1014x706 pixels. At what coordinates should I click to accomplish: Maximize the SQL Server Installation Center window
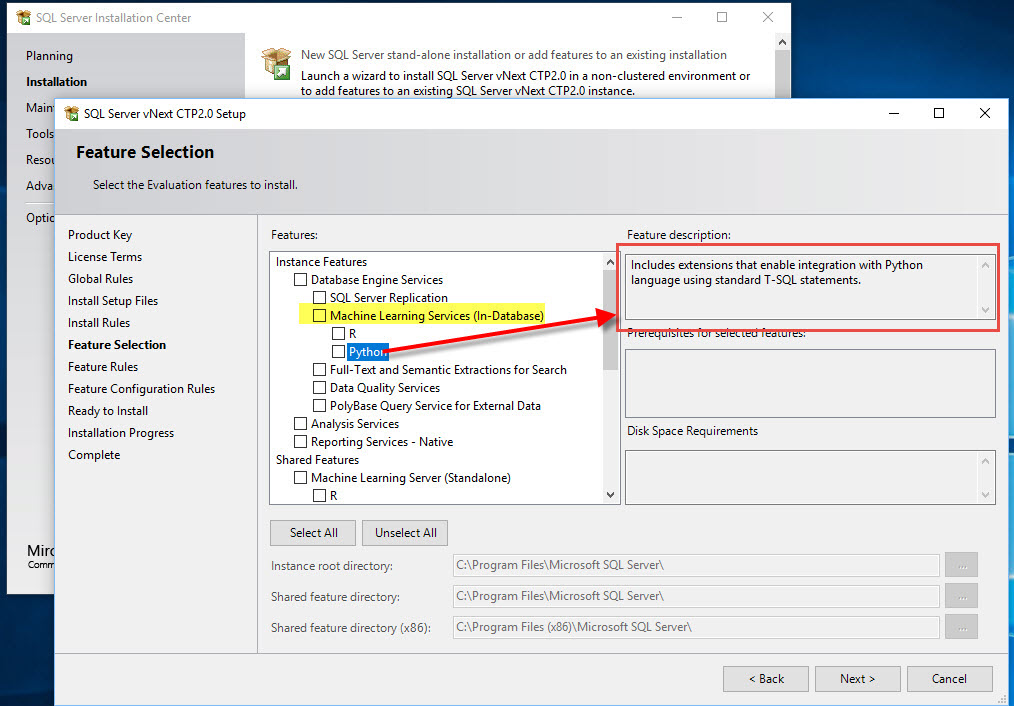(722, 17)
